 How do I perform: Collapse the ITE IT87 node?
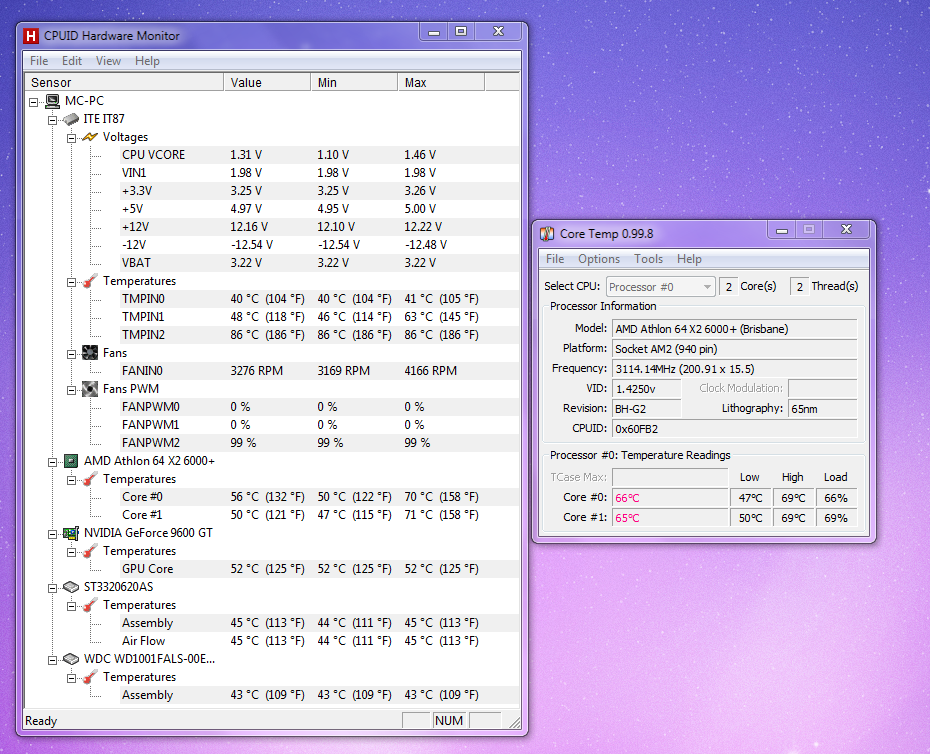tap(52, 120)
